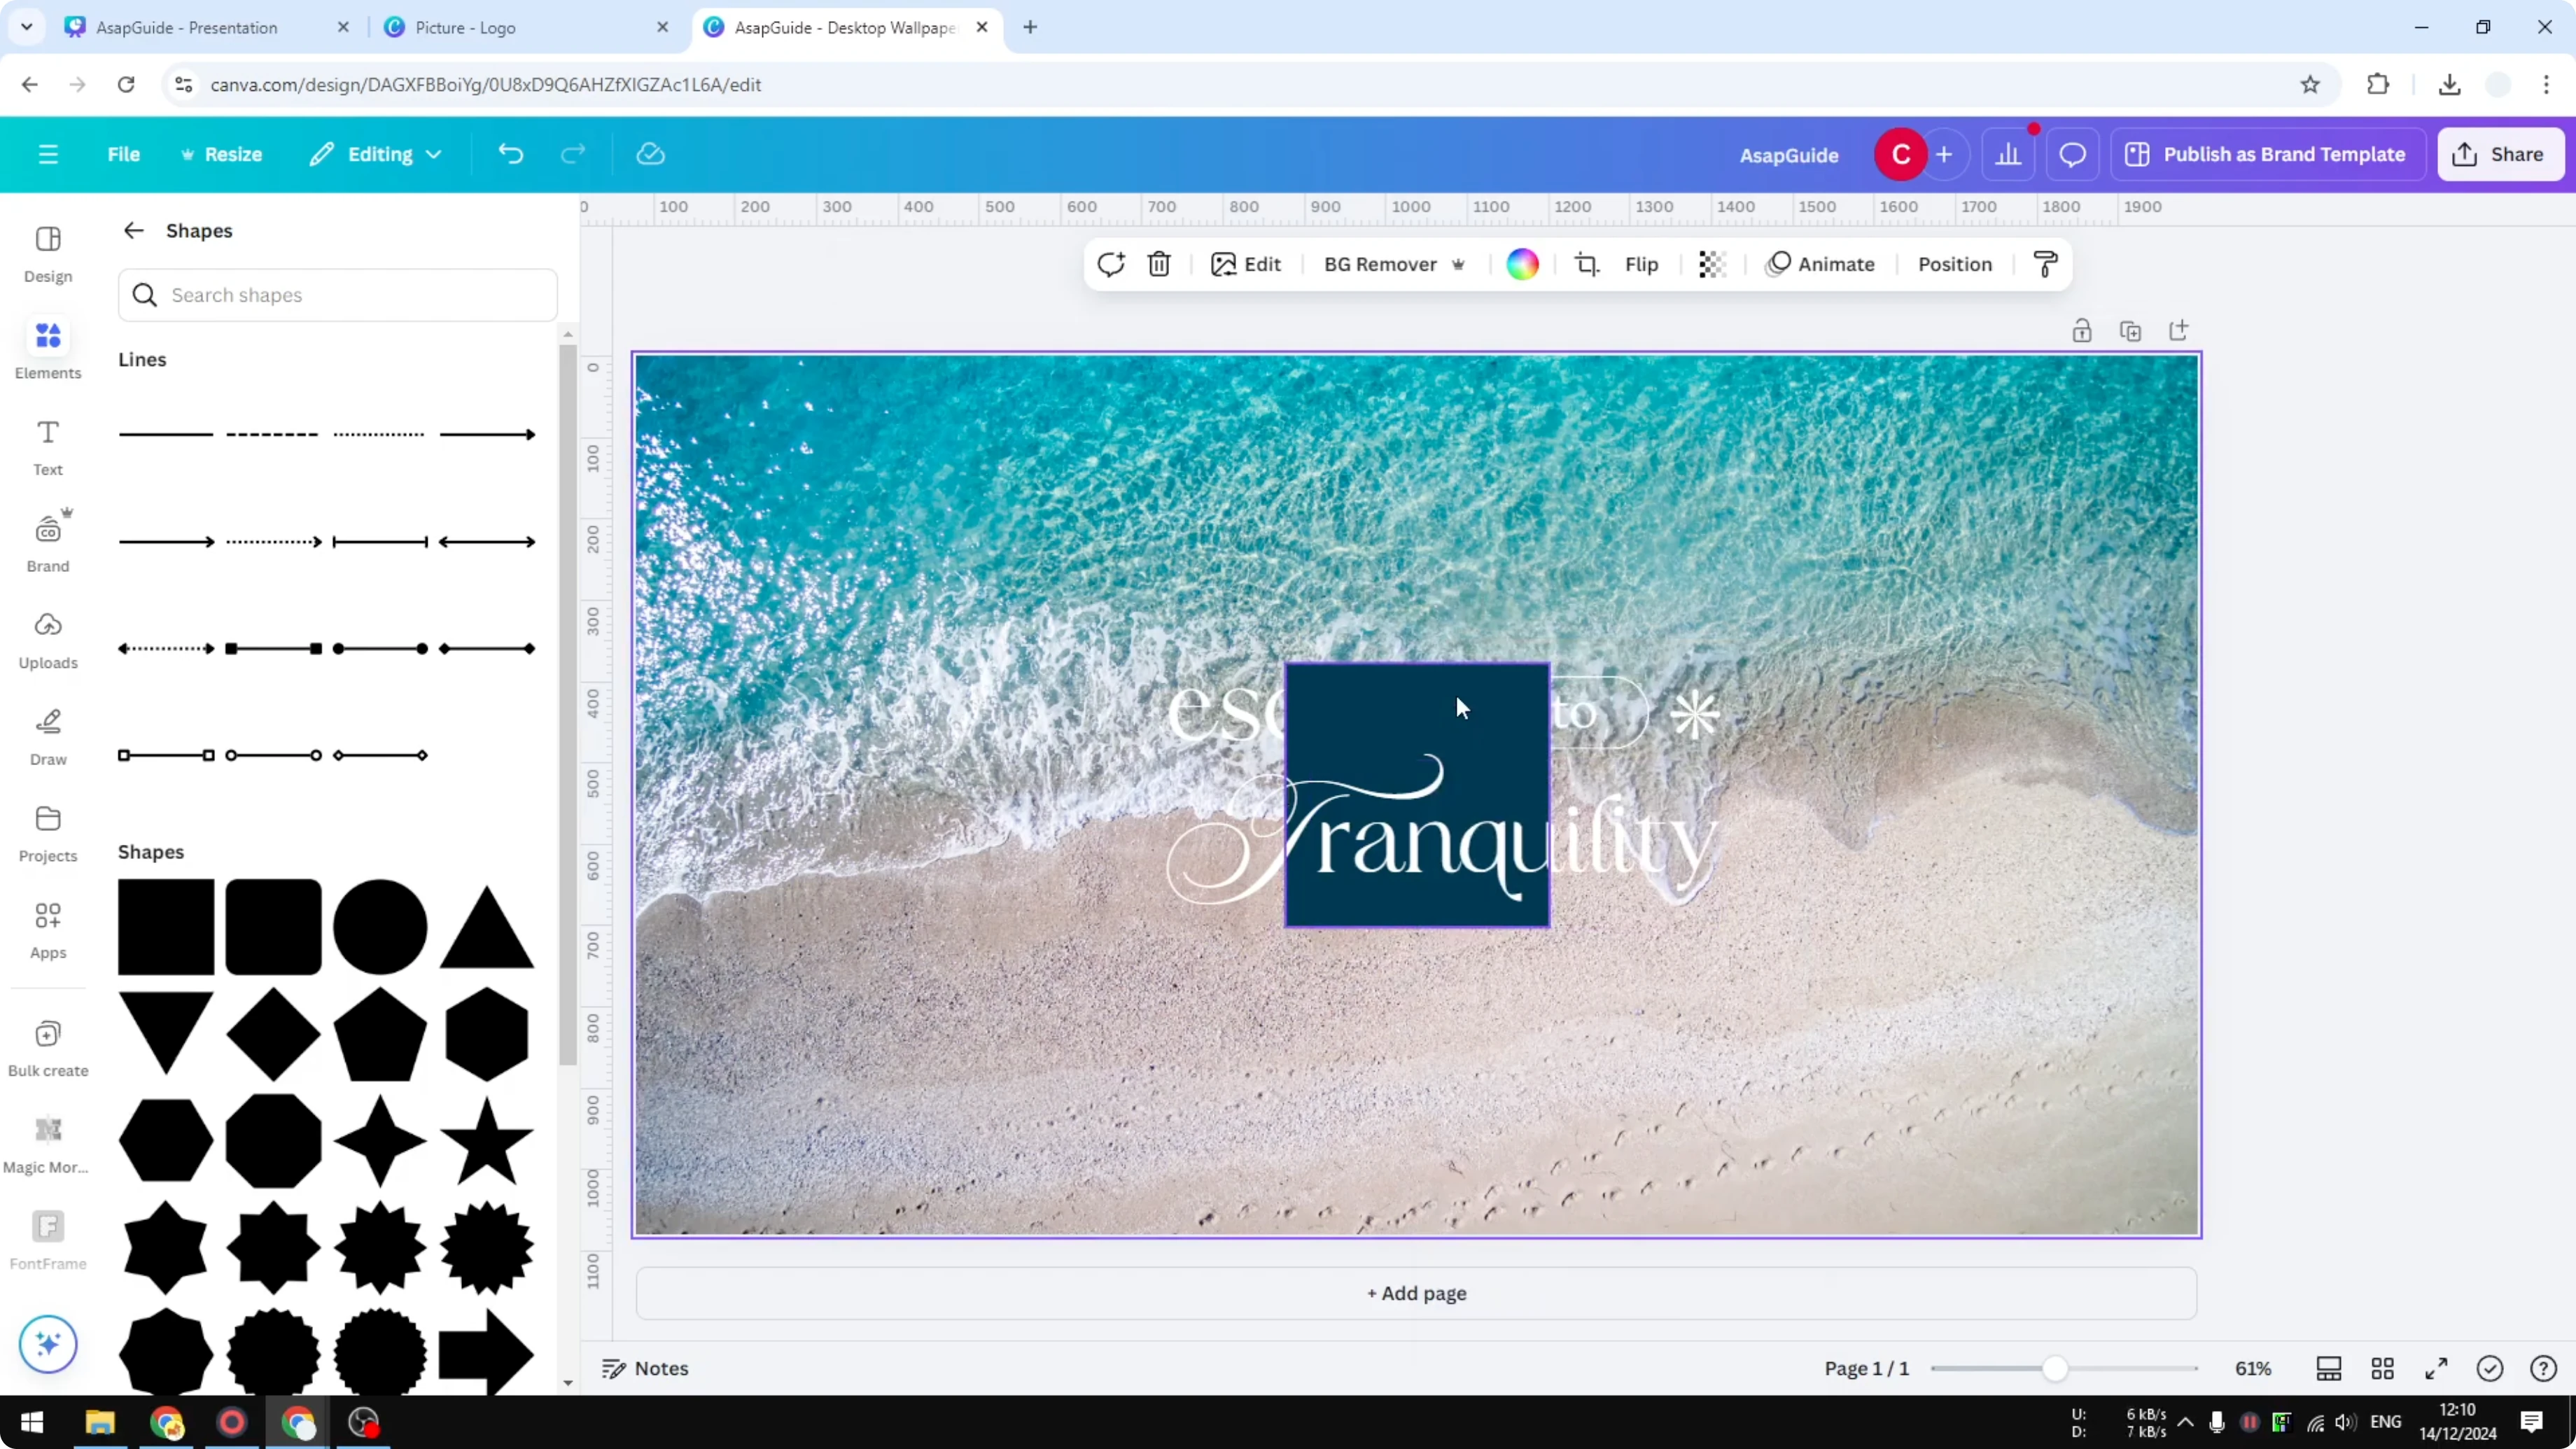
Task: Delete the selected element with trash icon
Action: [x=1159, y=264]
